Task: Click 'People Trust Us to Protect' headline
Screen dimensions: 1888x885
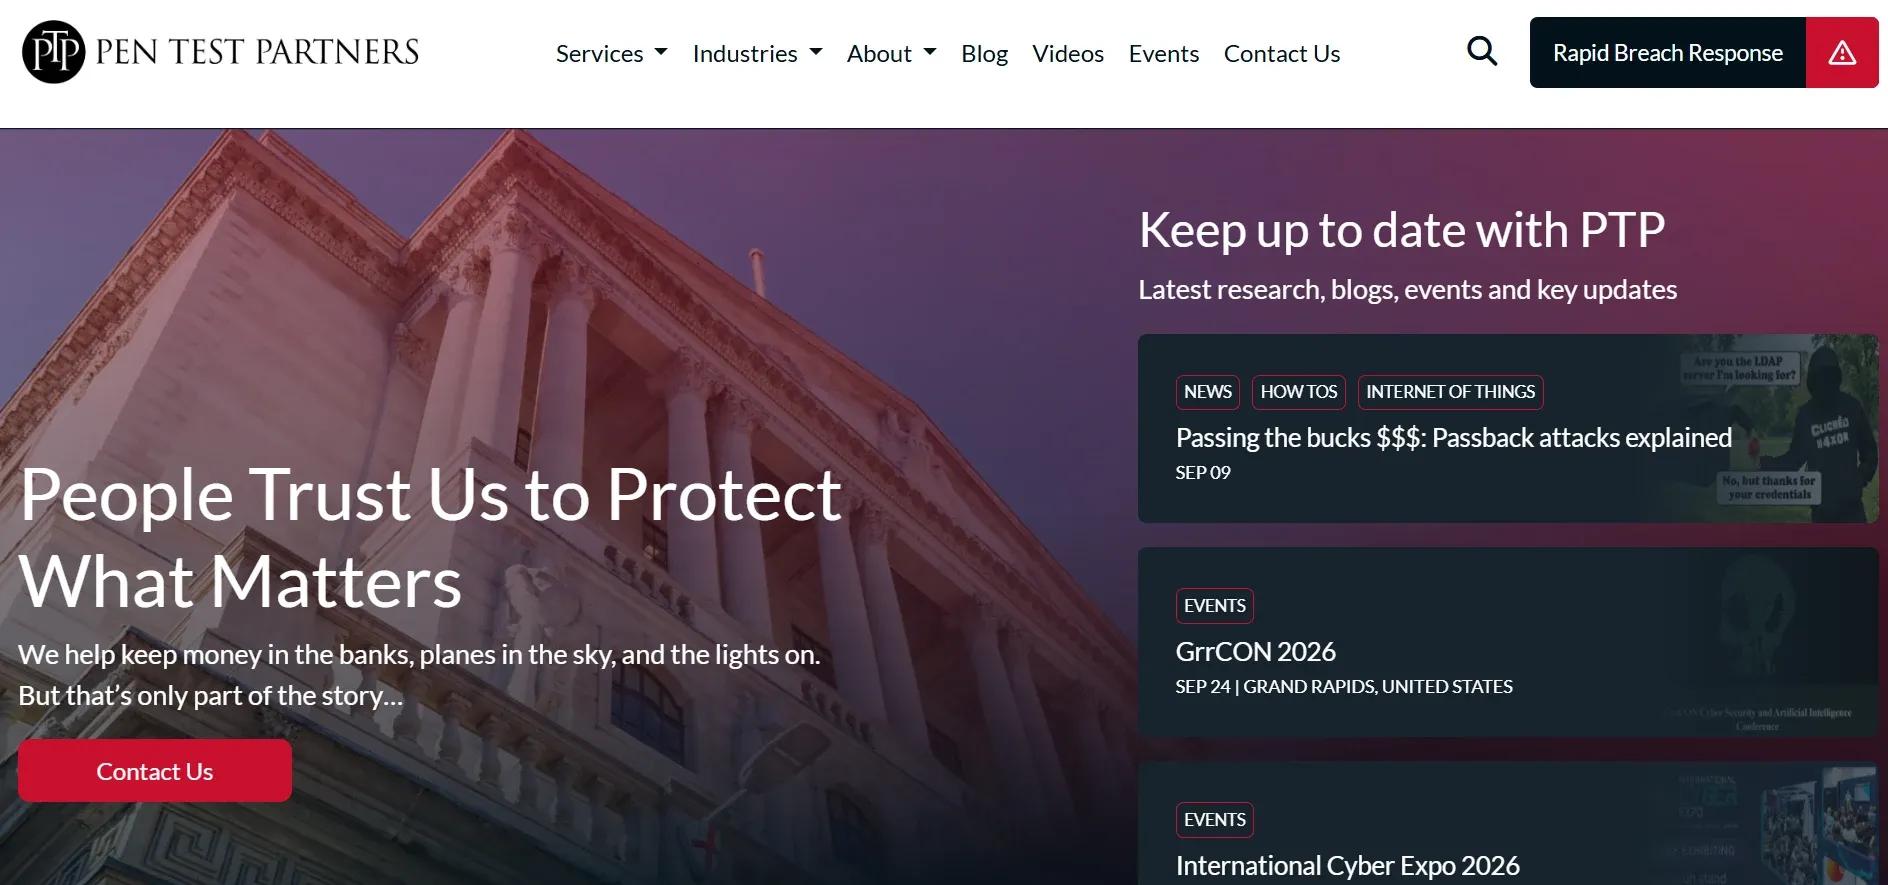Action: [431, 495]
